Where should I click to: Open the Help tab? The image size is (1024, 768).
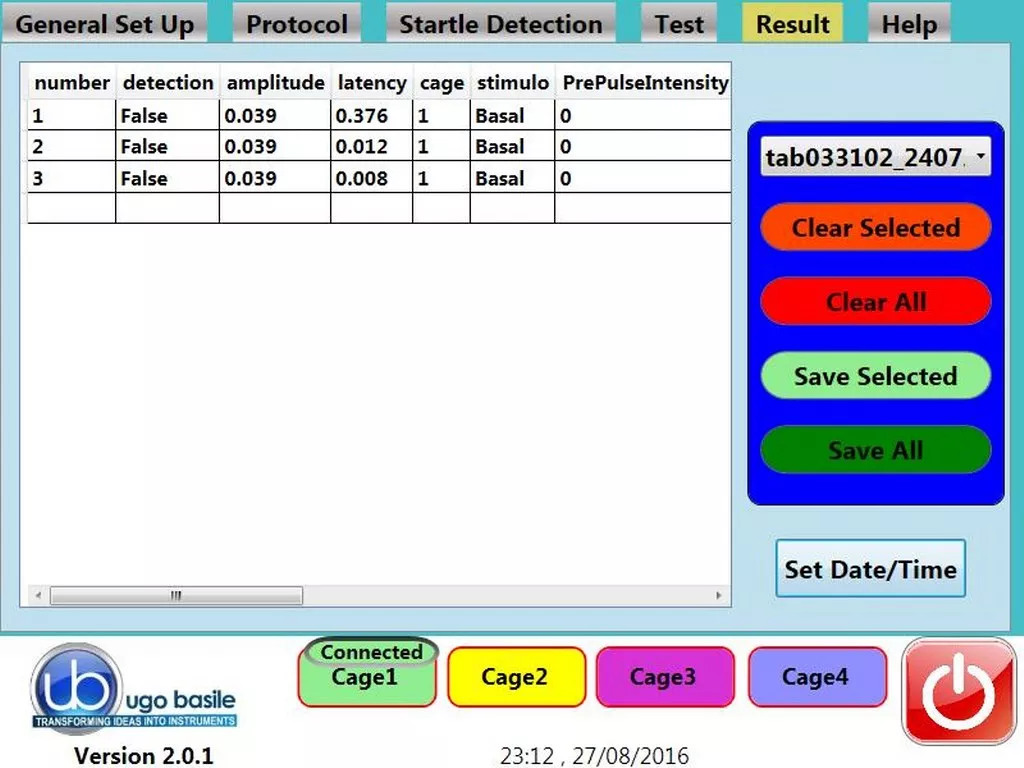click(x=908, y=24)
